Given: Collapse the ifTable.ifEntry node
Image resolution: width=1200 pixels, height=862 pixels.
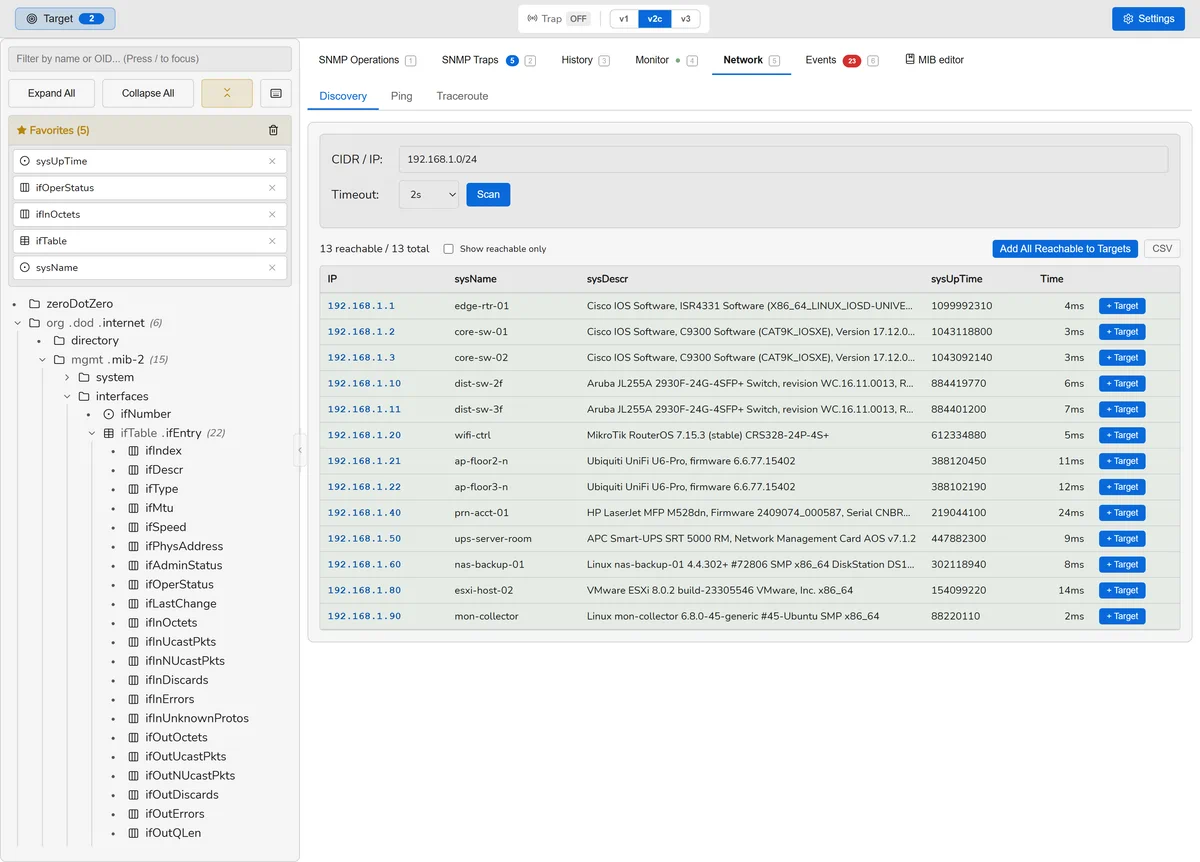Looking at the screenshot, I should (92, 433).
